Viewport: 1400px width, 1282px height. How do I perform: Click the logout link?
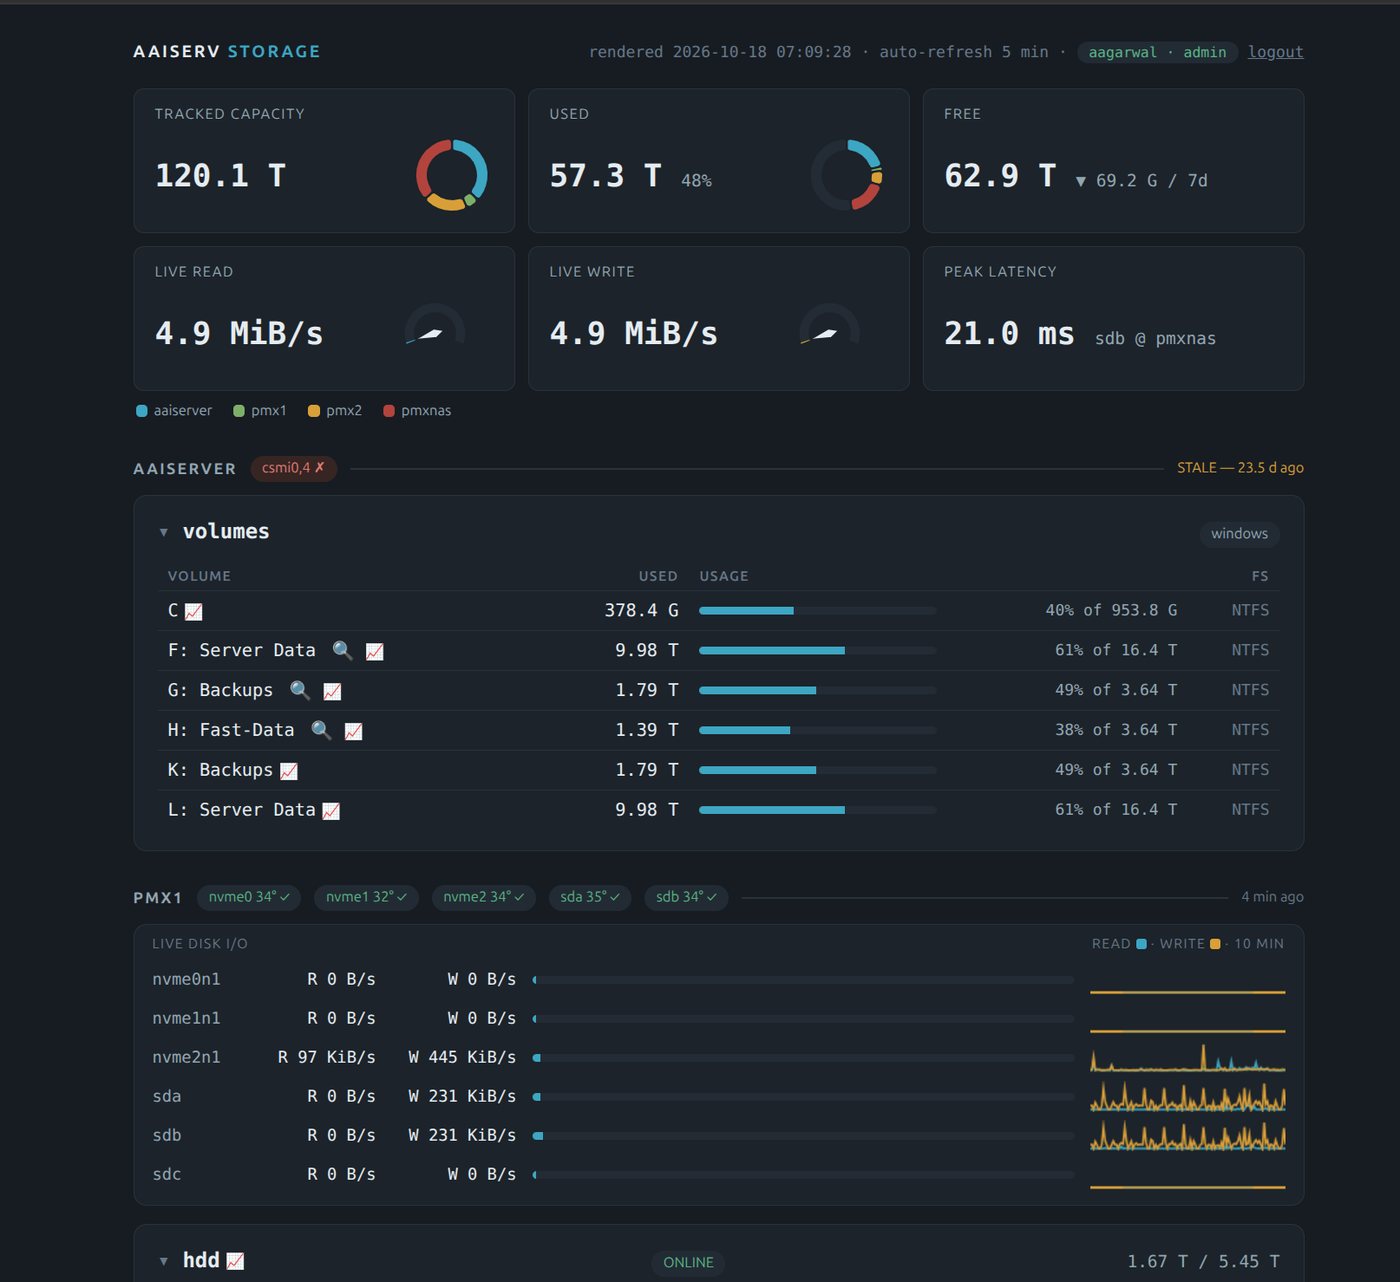pyautogui.click(x=1275, y=52)
